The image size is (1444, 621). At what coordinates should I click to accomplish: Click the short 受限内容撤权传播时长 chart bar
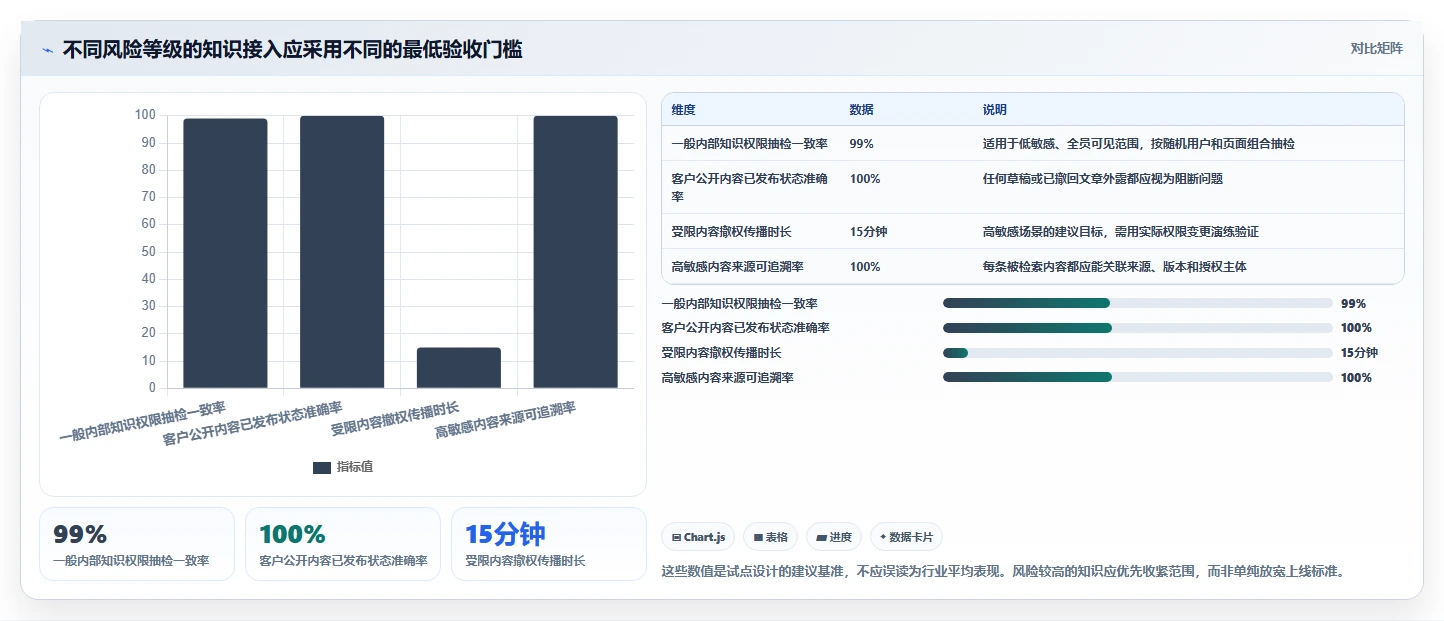point(459,367)
